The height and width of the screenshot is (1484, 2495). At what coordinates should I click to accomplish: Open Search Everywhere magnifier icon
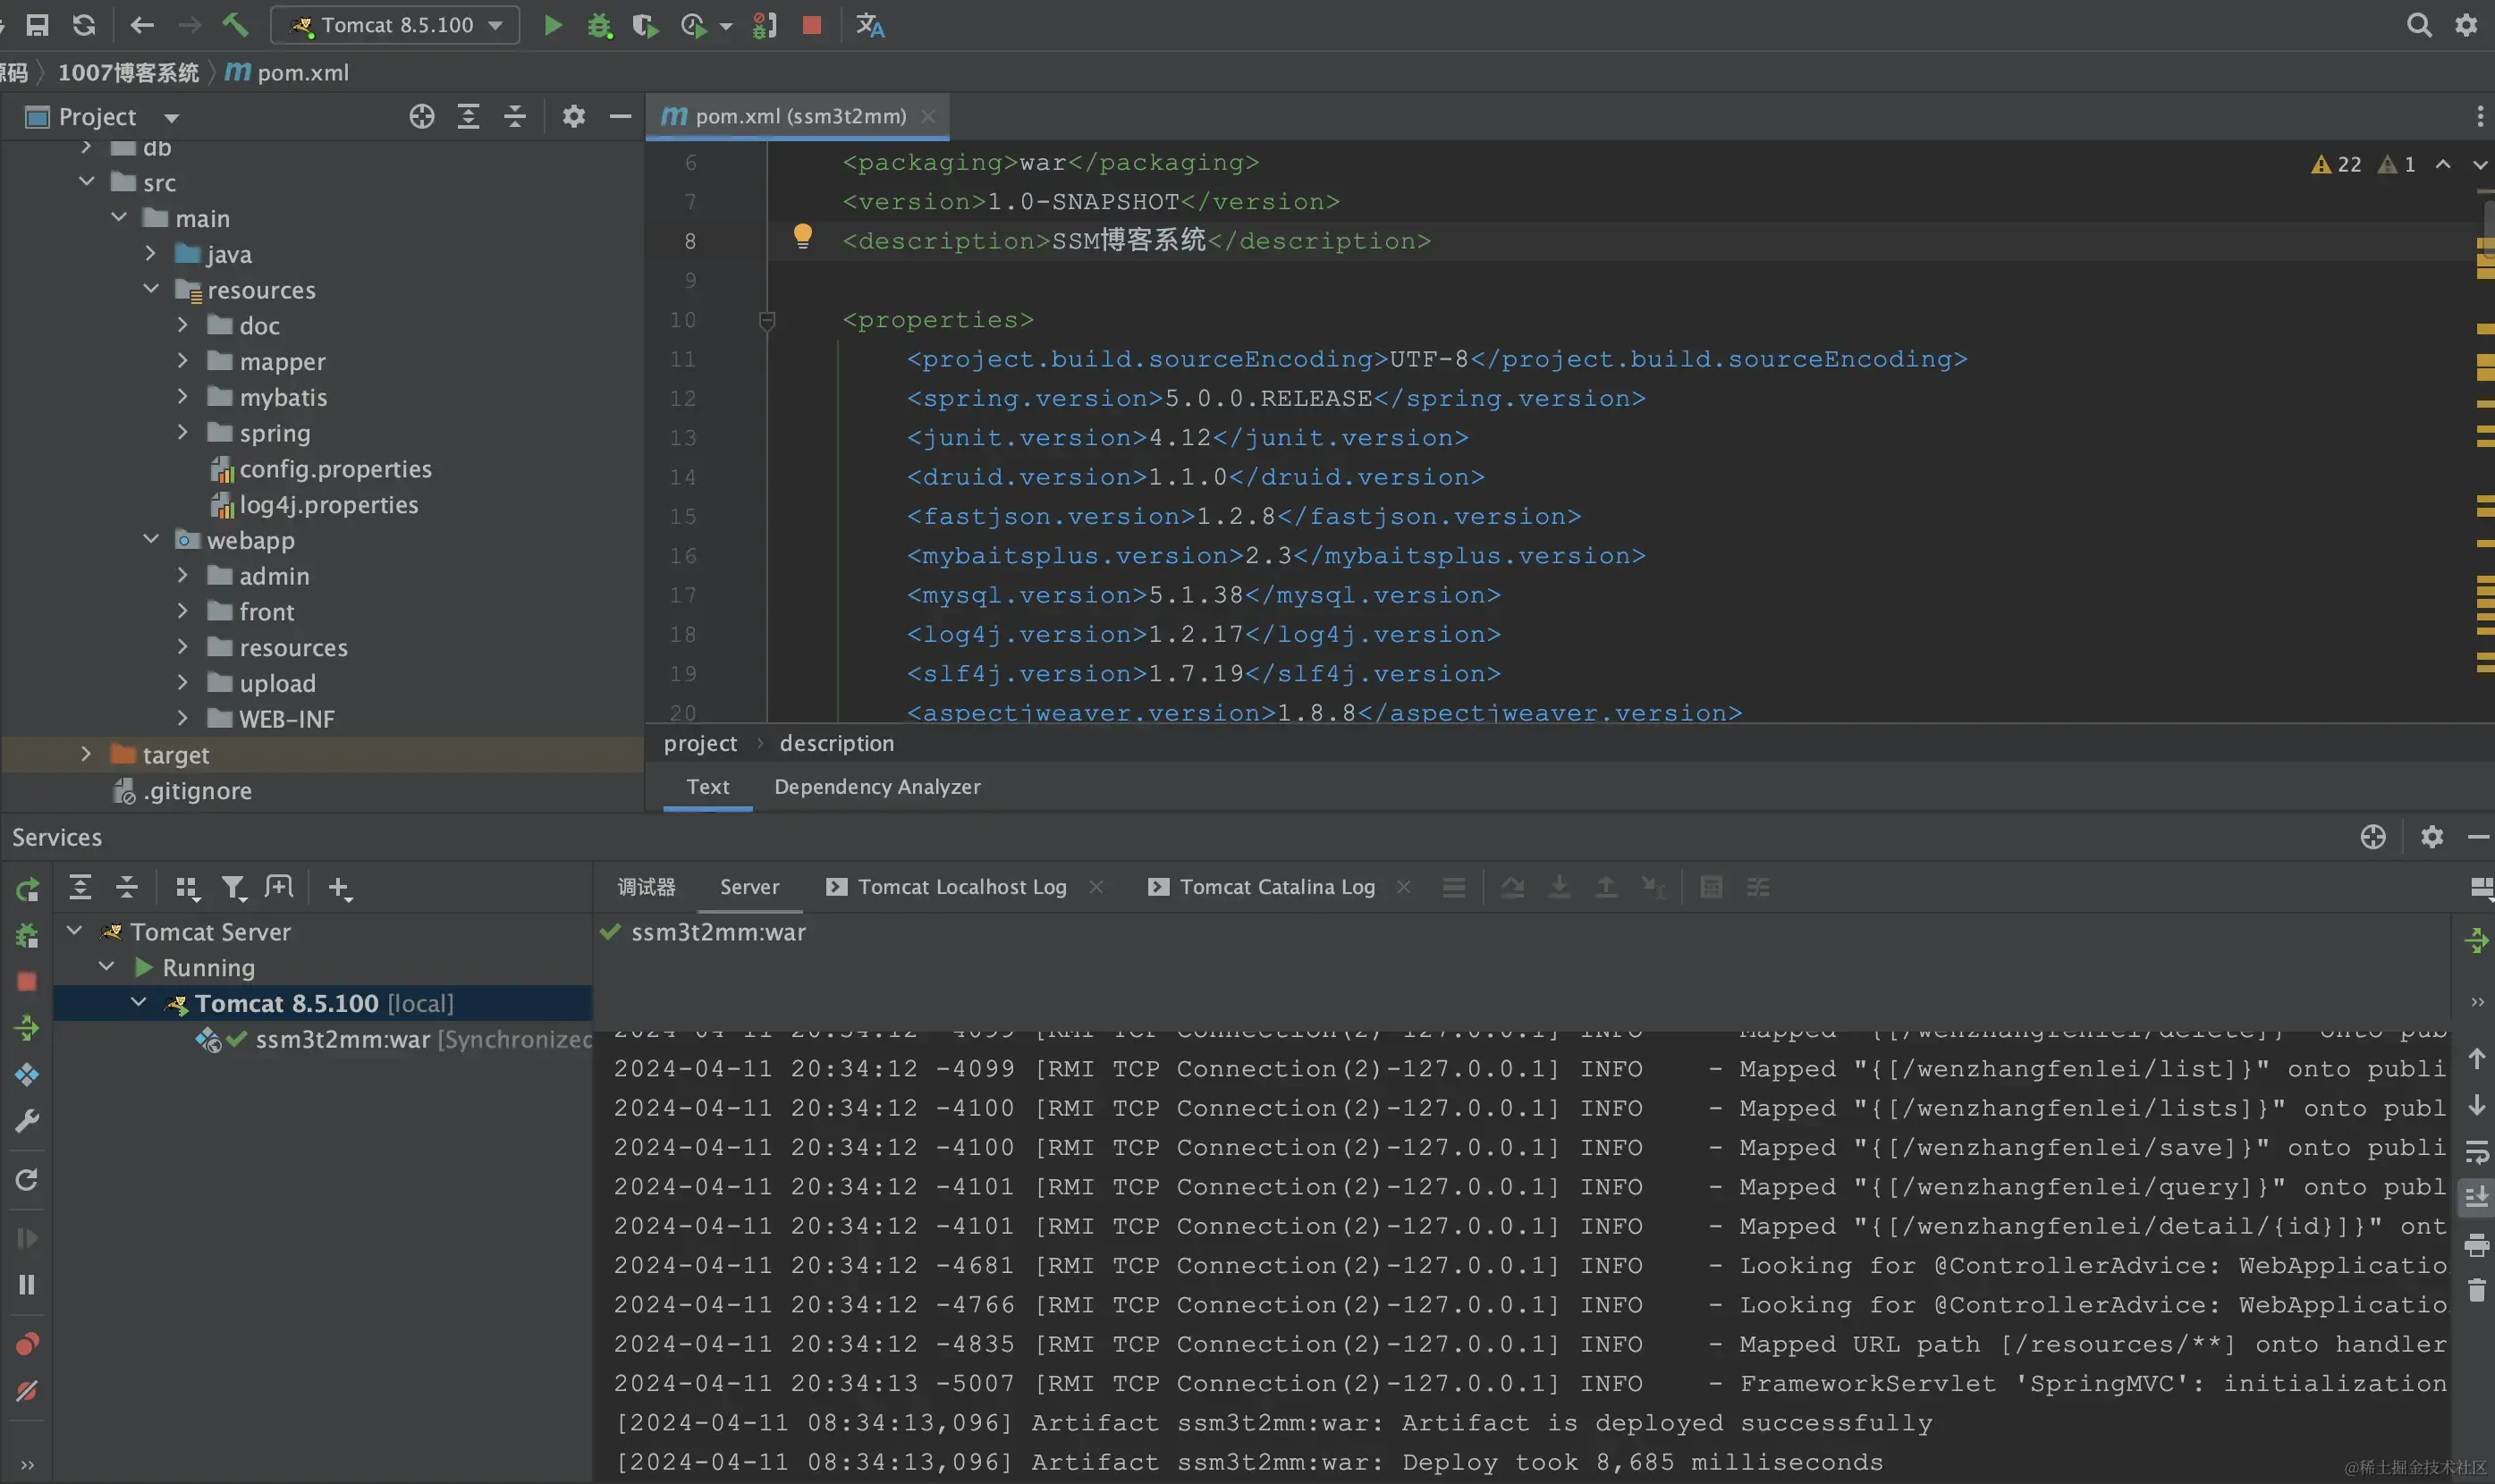[x=2418, y=25]
